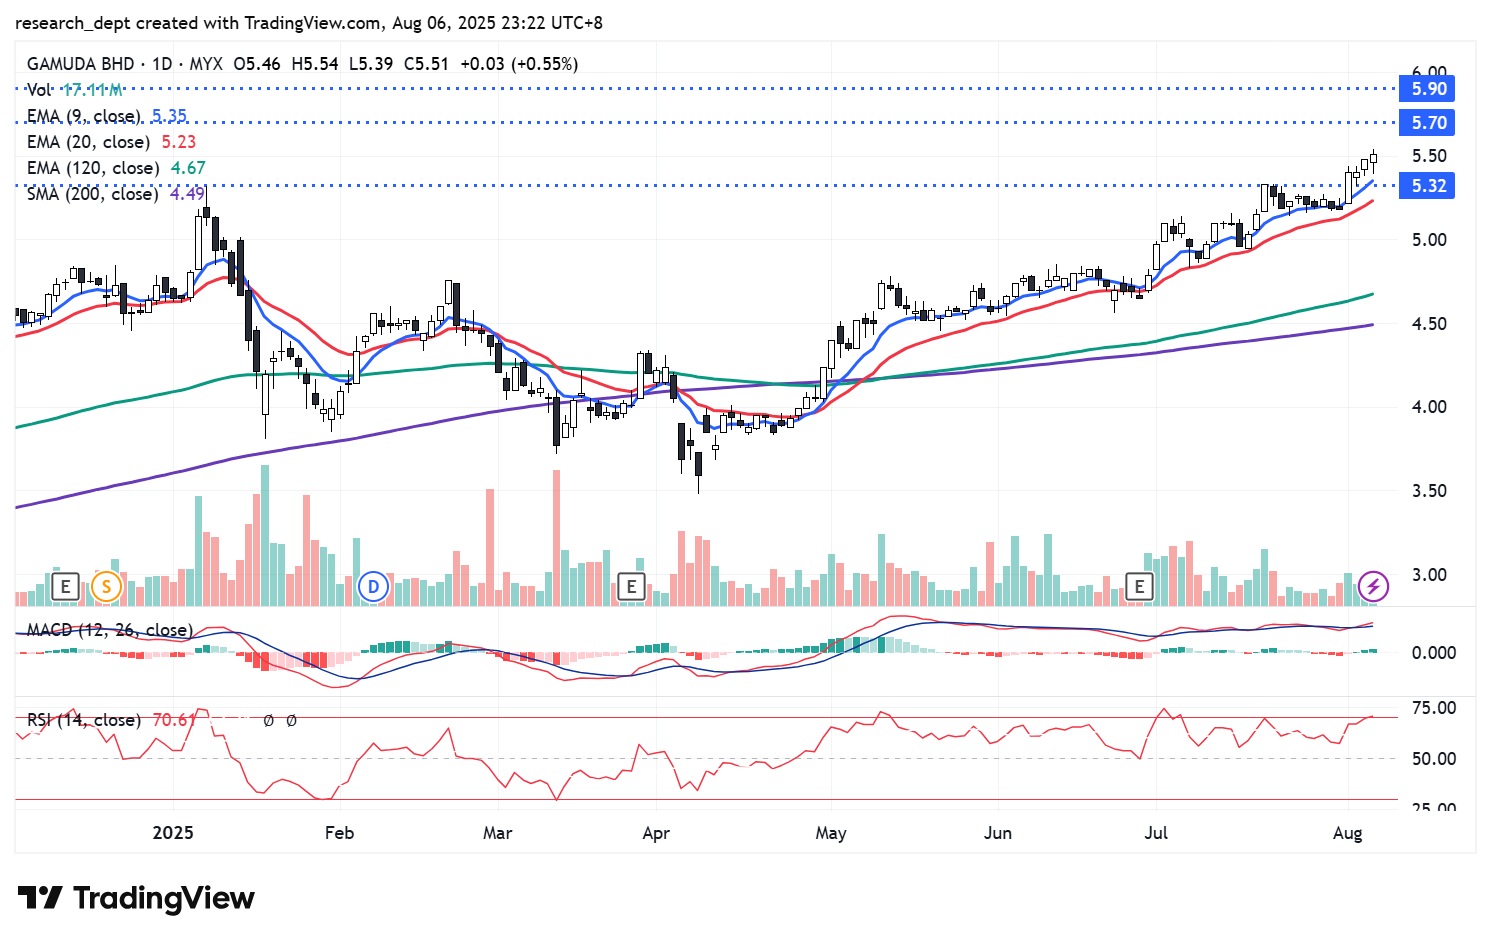Click the 4.50 price axis label
Image resolution: width=1491 pixels, height=943 pixels.
point(1429,324)
